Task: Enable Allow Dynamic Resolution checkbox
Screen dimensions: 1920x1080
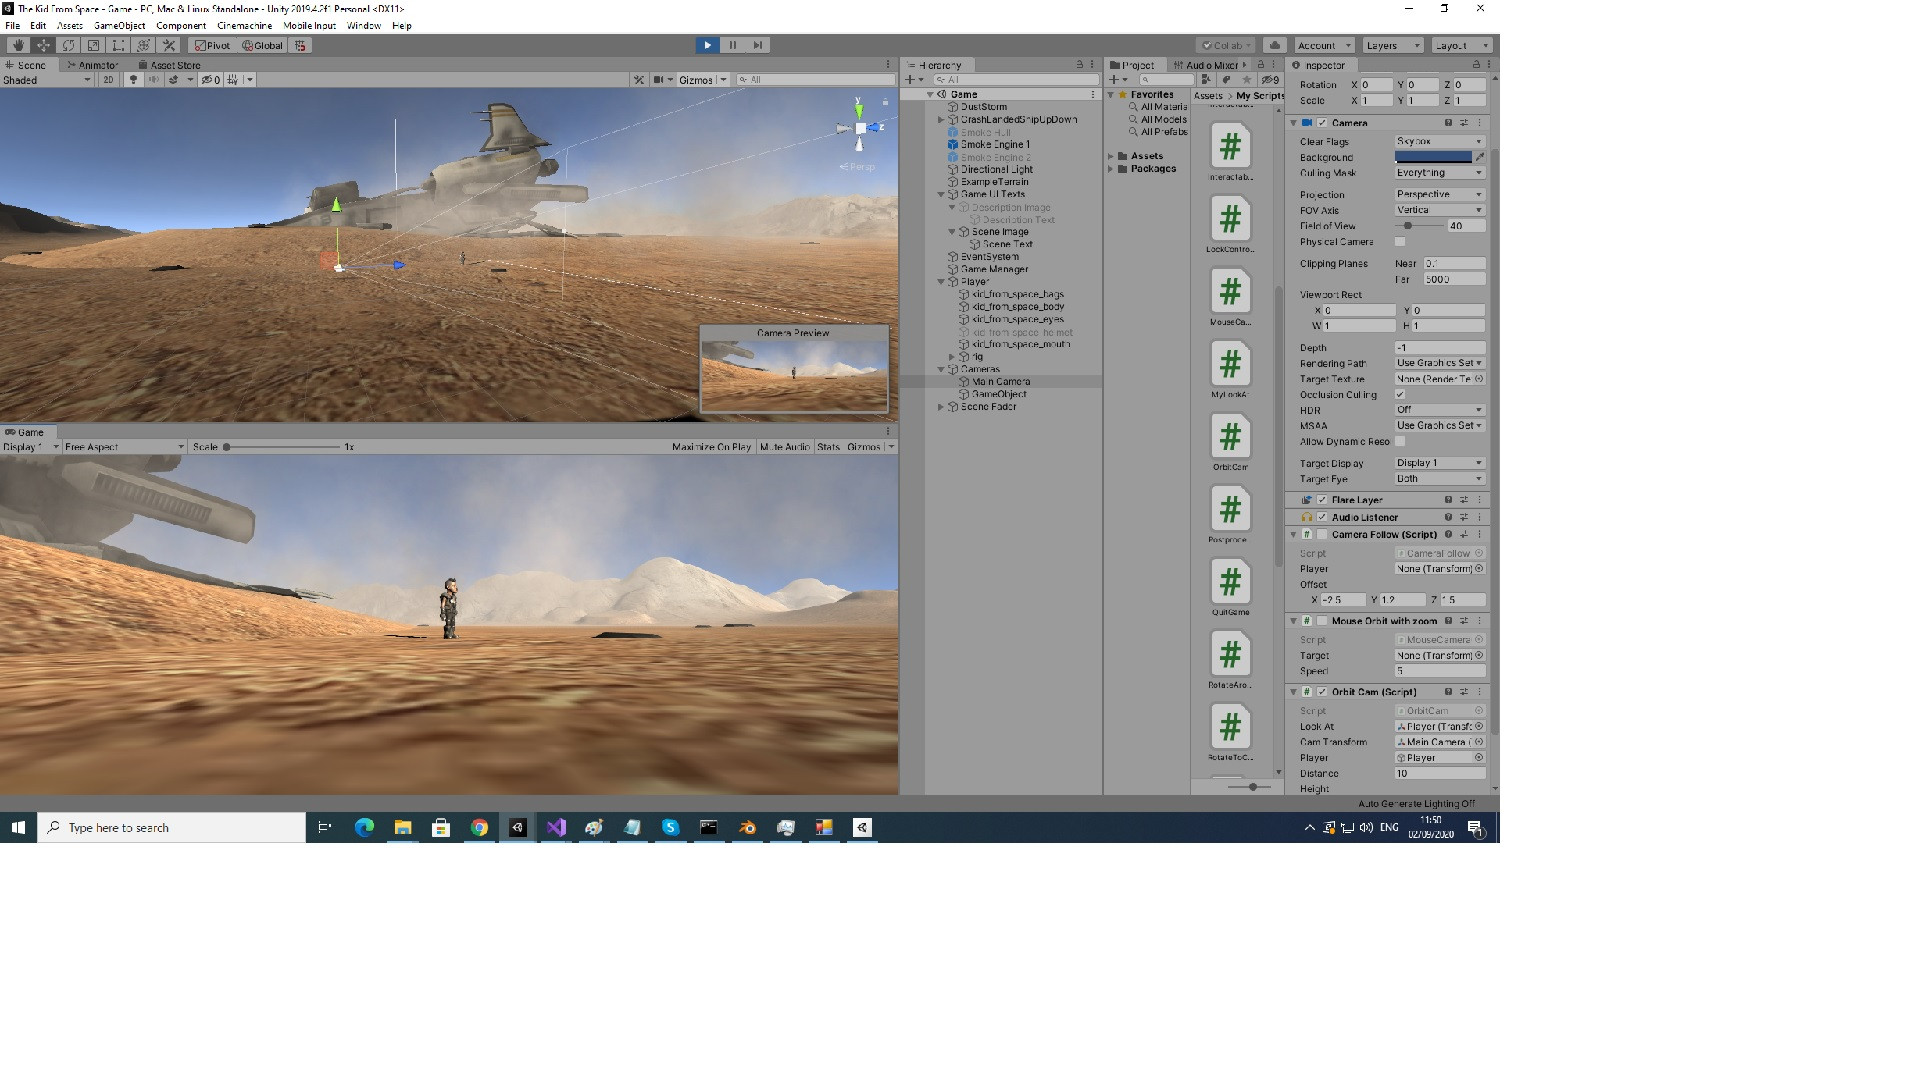Action: tap(1400, 442)
